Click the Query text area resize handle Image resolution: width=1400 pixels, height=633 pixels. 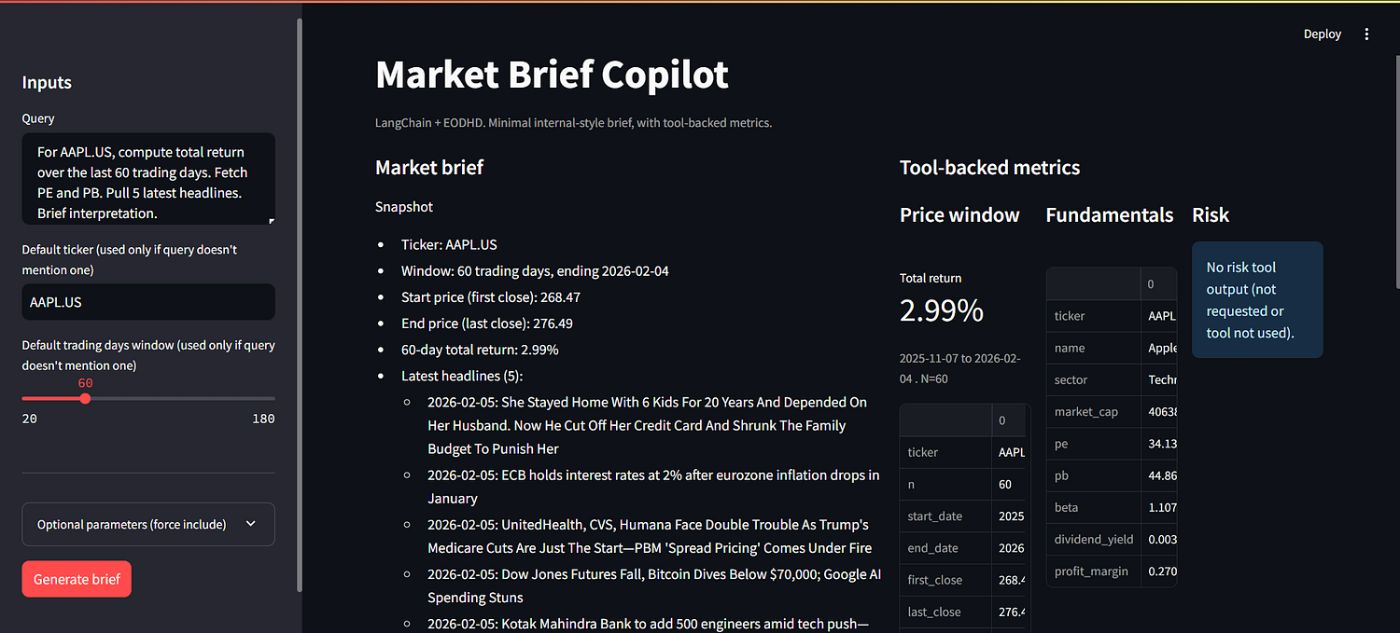click(x=270, y=220)
